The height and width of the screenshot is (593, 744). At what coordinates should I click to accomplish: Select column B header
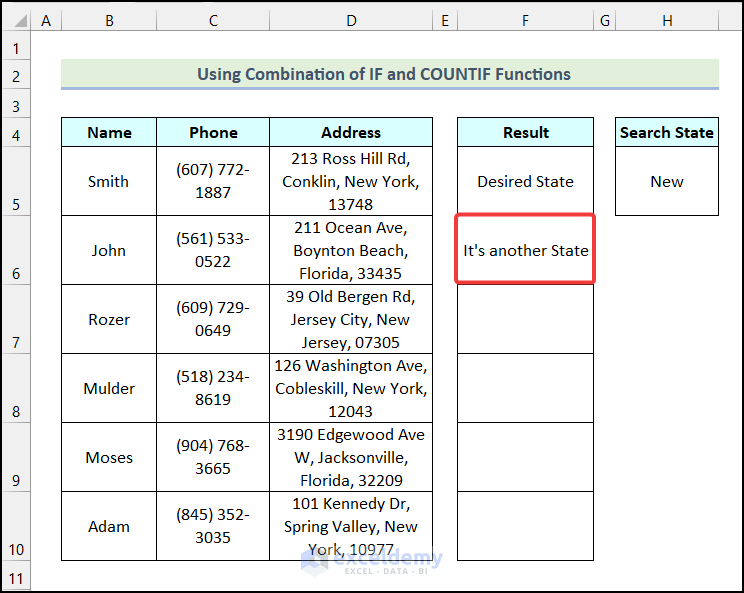pos(109,21)
